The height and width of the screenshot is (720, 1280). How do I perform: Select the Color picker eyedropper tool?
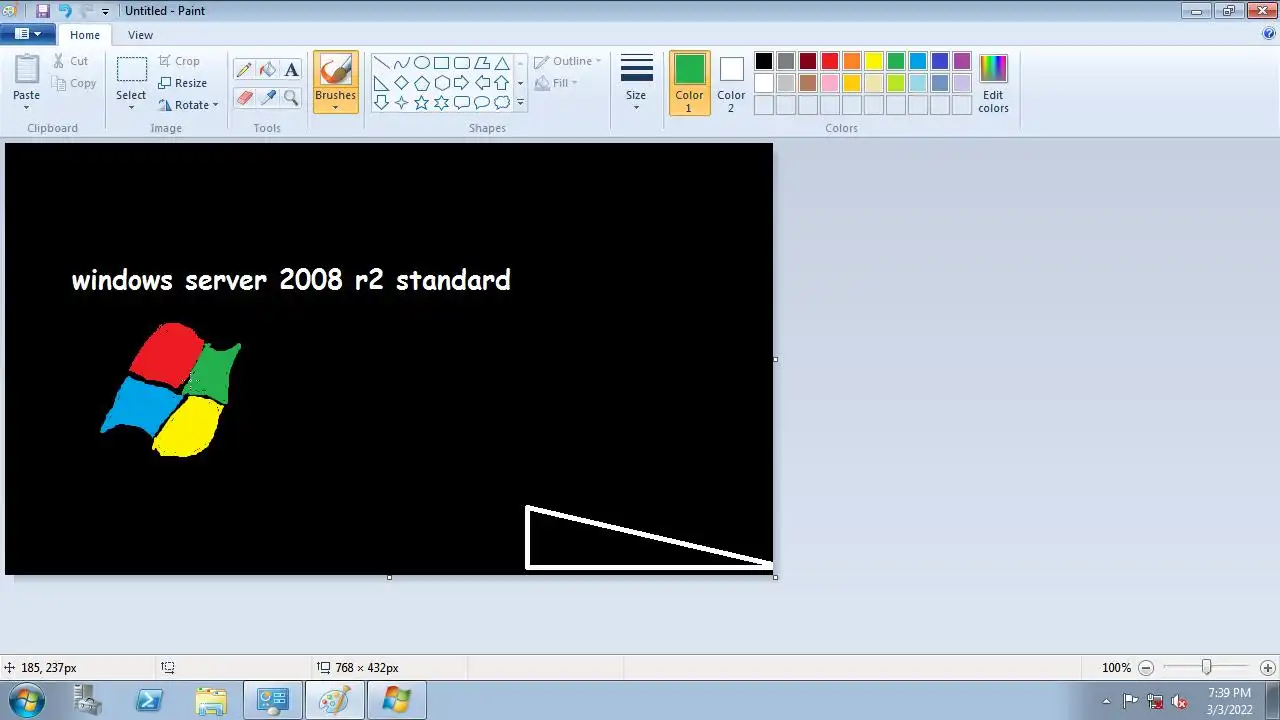pyautogui.click(x=268, y=97)
